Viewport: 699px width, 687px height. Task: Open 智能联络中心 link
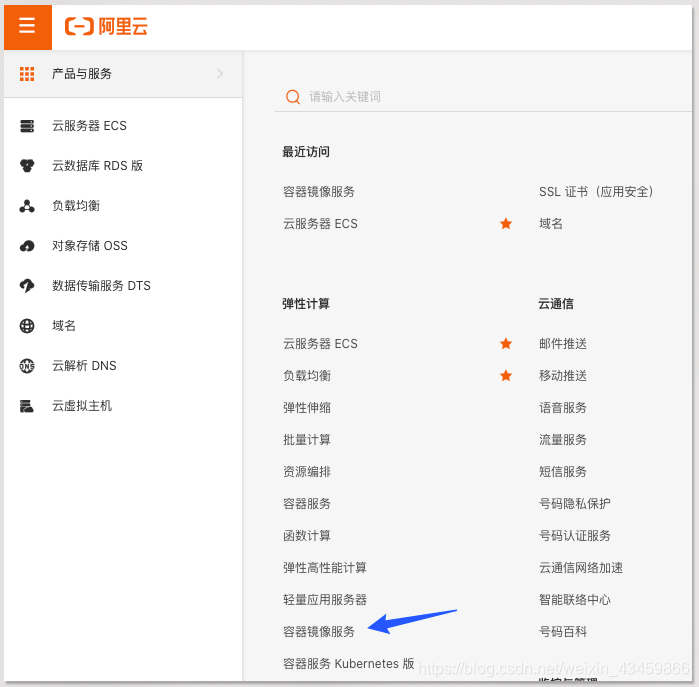click(x=575, y=600)
